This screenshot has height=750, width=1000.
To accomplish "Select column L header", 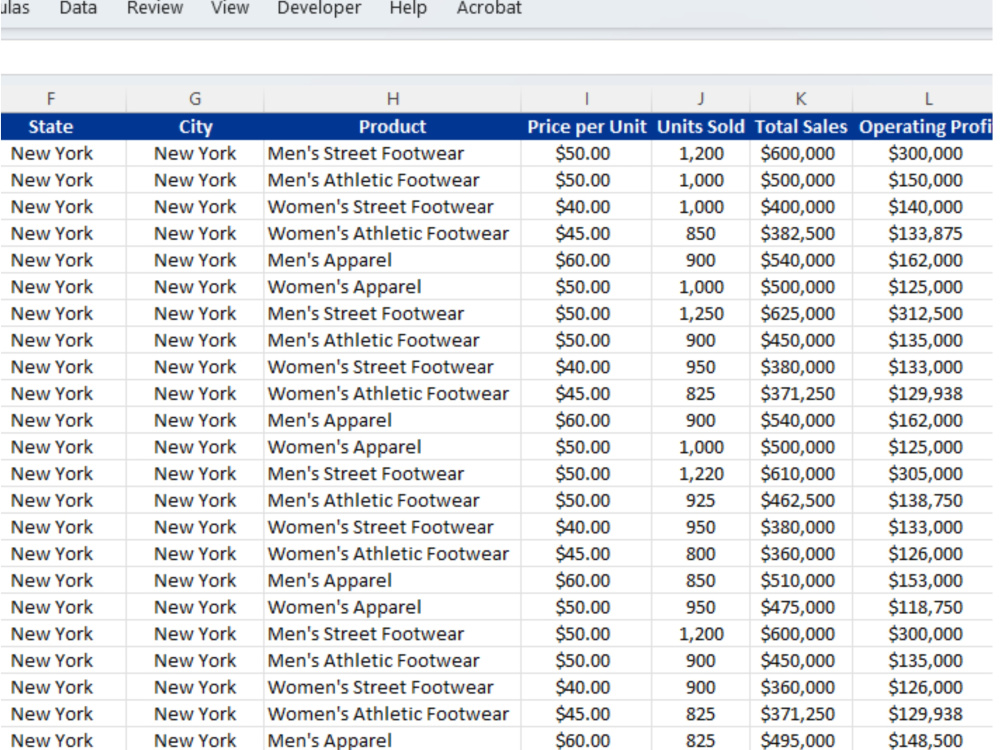I will [x=923, y=99].
